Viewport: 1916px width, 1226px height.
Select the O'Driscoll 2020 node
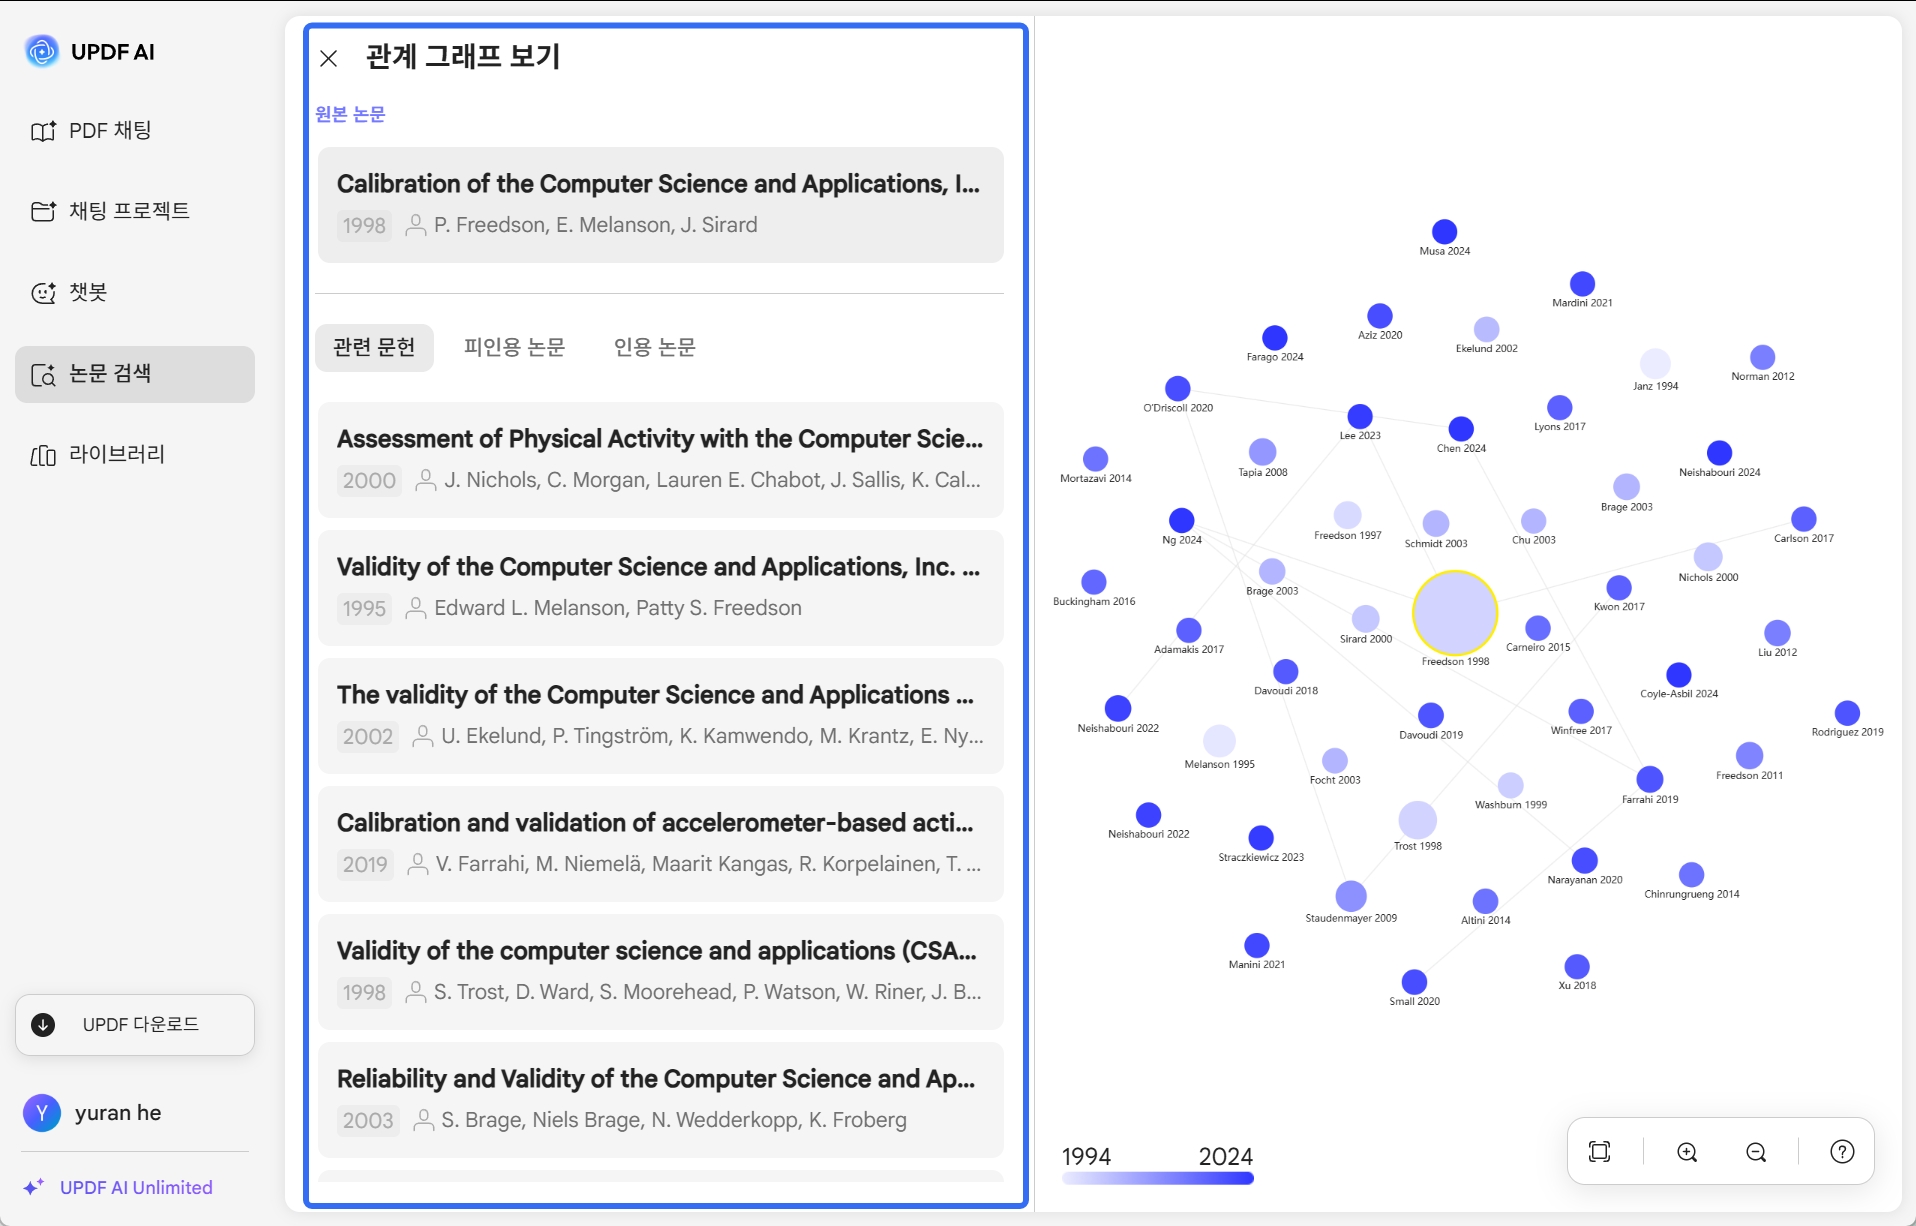point(1178,388)
